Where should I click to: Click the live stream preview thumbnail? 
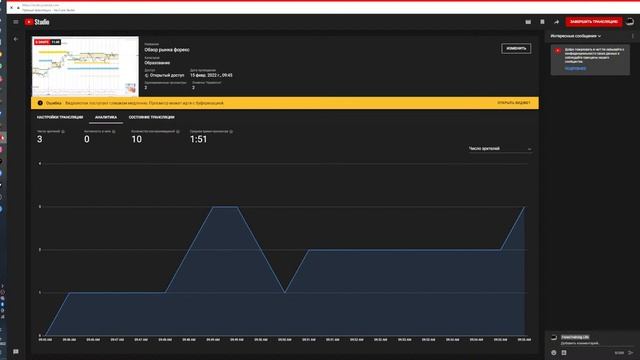click(x=85, y=67)
